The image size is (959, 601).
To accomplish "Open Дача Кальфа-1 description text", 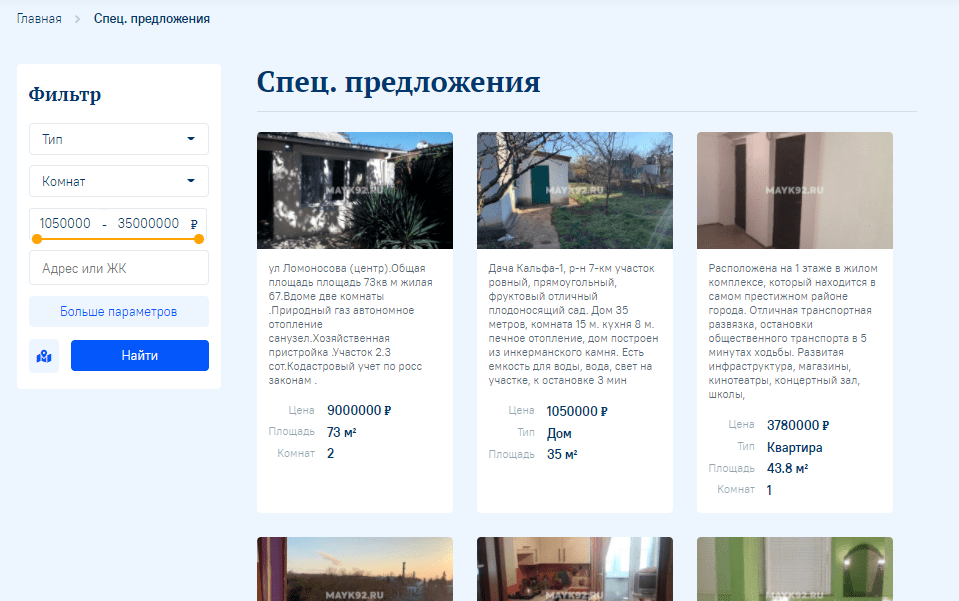I will coord(573,324).
